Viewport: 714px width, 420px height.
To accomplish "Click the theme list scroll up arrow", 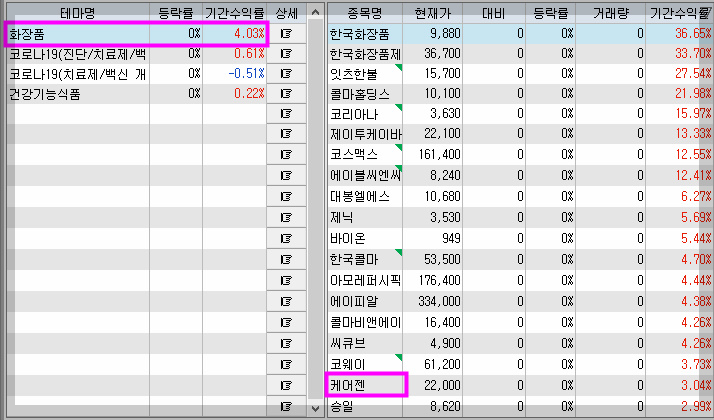I will coord(315,13).
